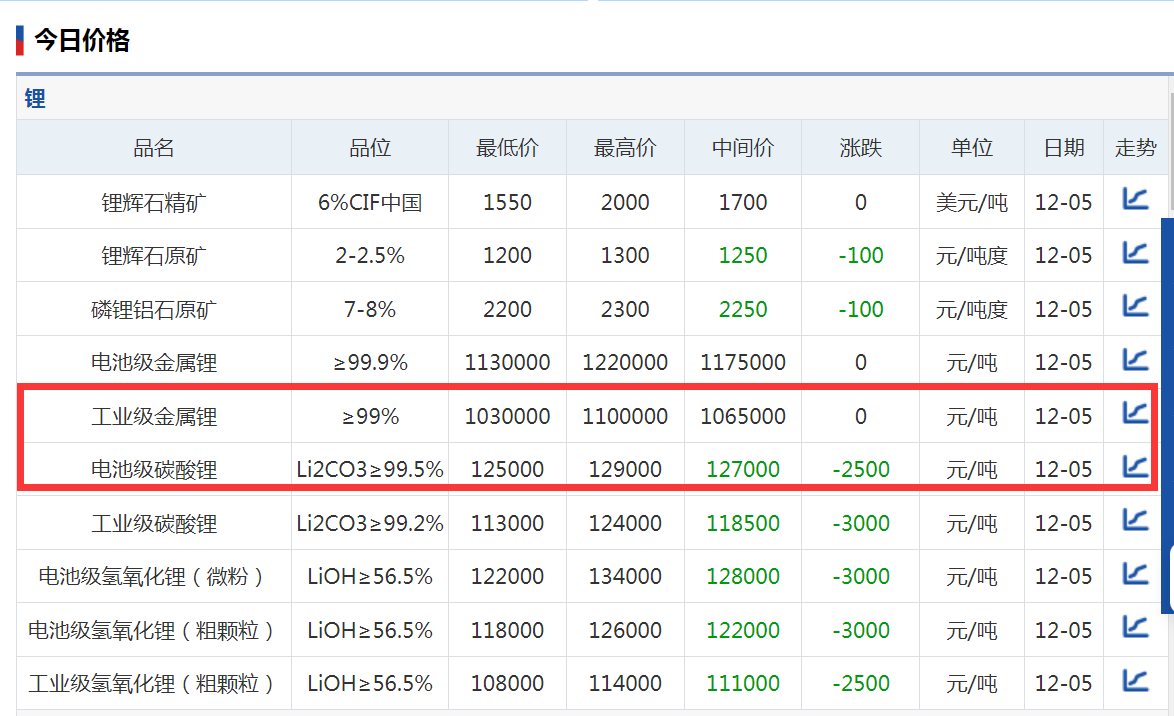Open trend chart for 磷锂铝石原矿
This screenshot has height=716, width=1174.
pos(1135,306)
